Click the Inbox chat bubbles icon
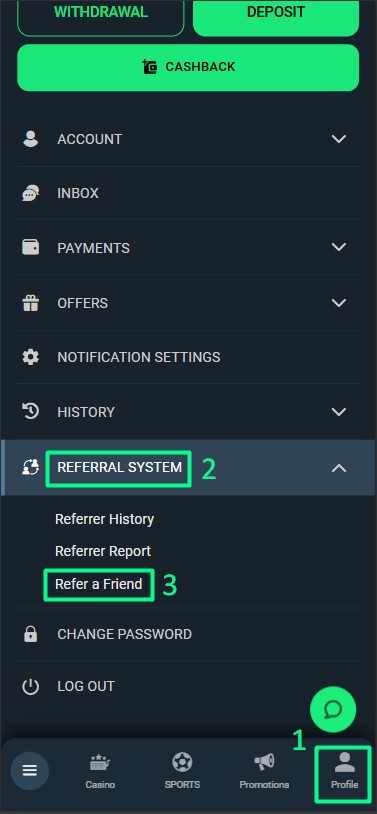 tap(31, 194)
